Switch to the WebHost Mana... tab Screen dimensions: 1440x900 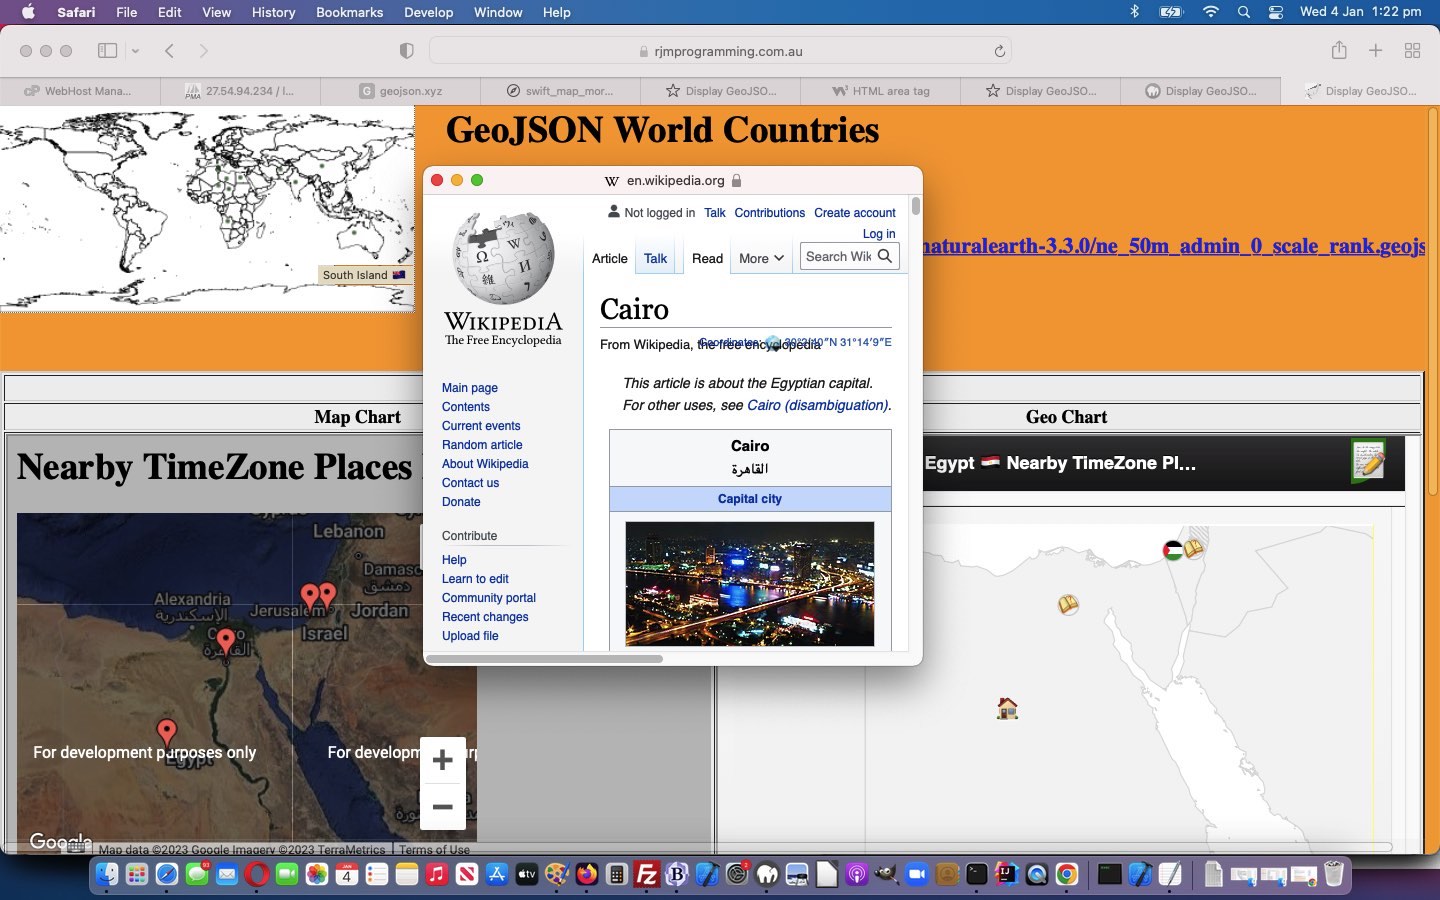(80, 91)
